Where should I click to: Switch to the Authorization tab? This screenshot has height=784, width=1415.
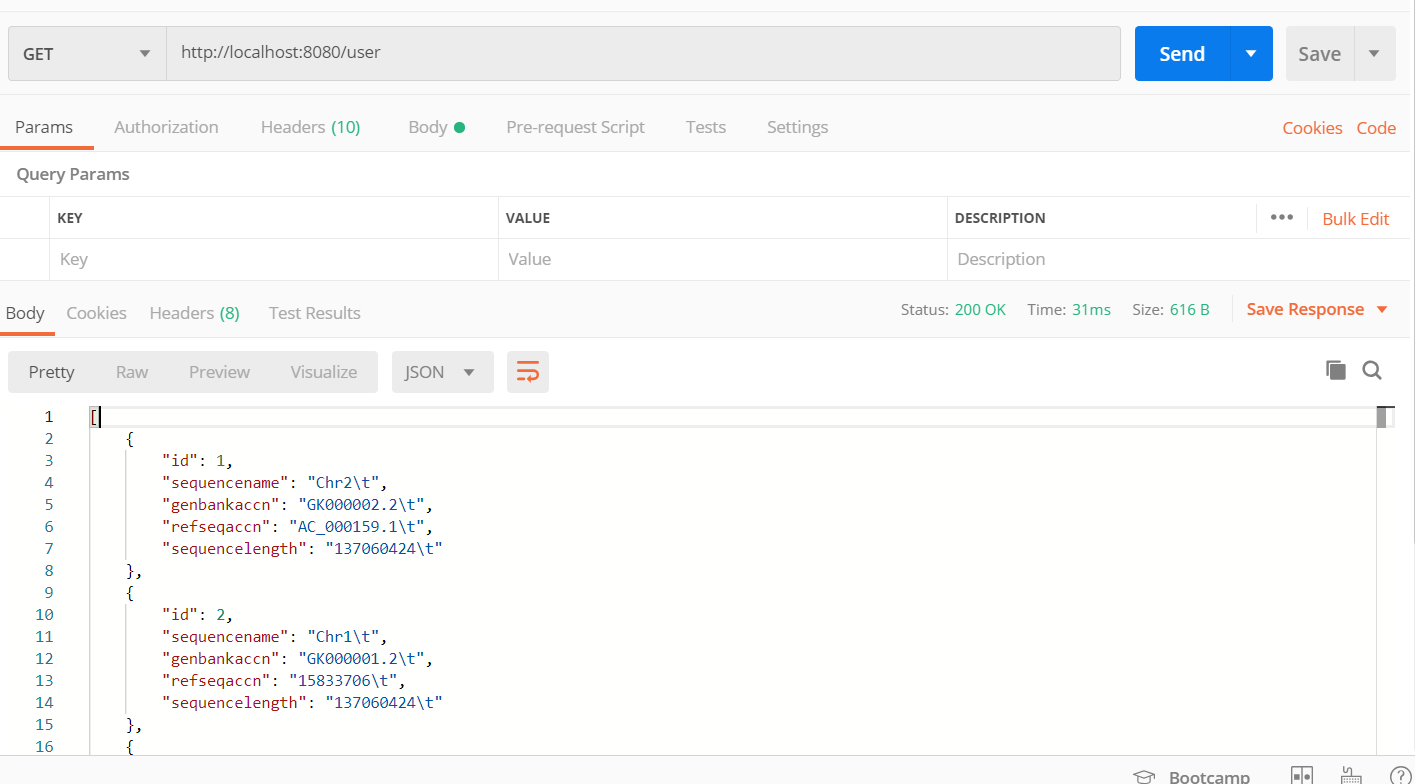[166, 127]
